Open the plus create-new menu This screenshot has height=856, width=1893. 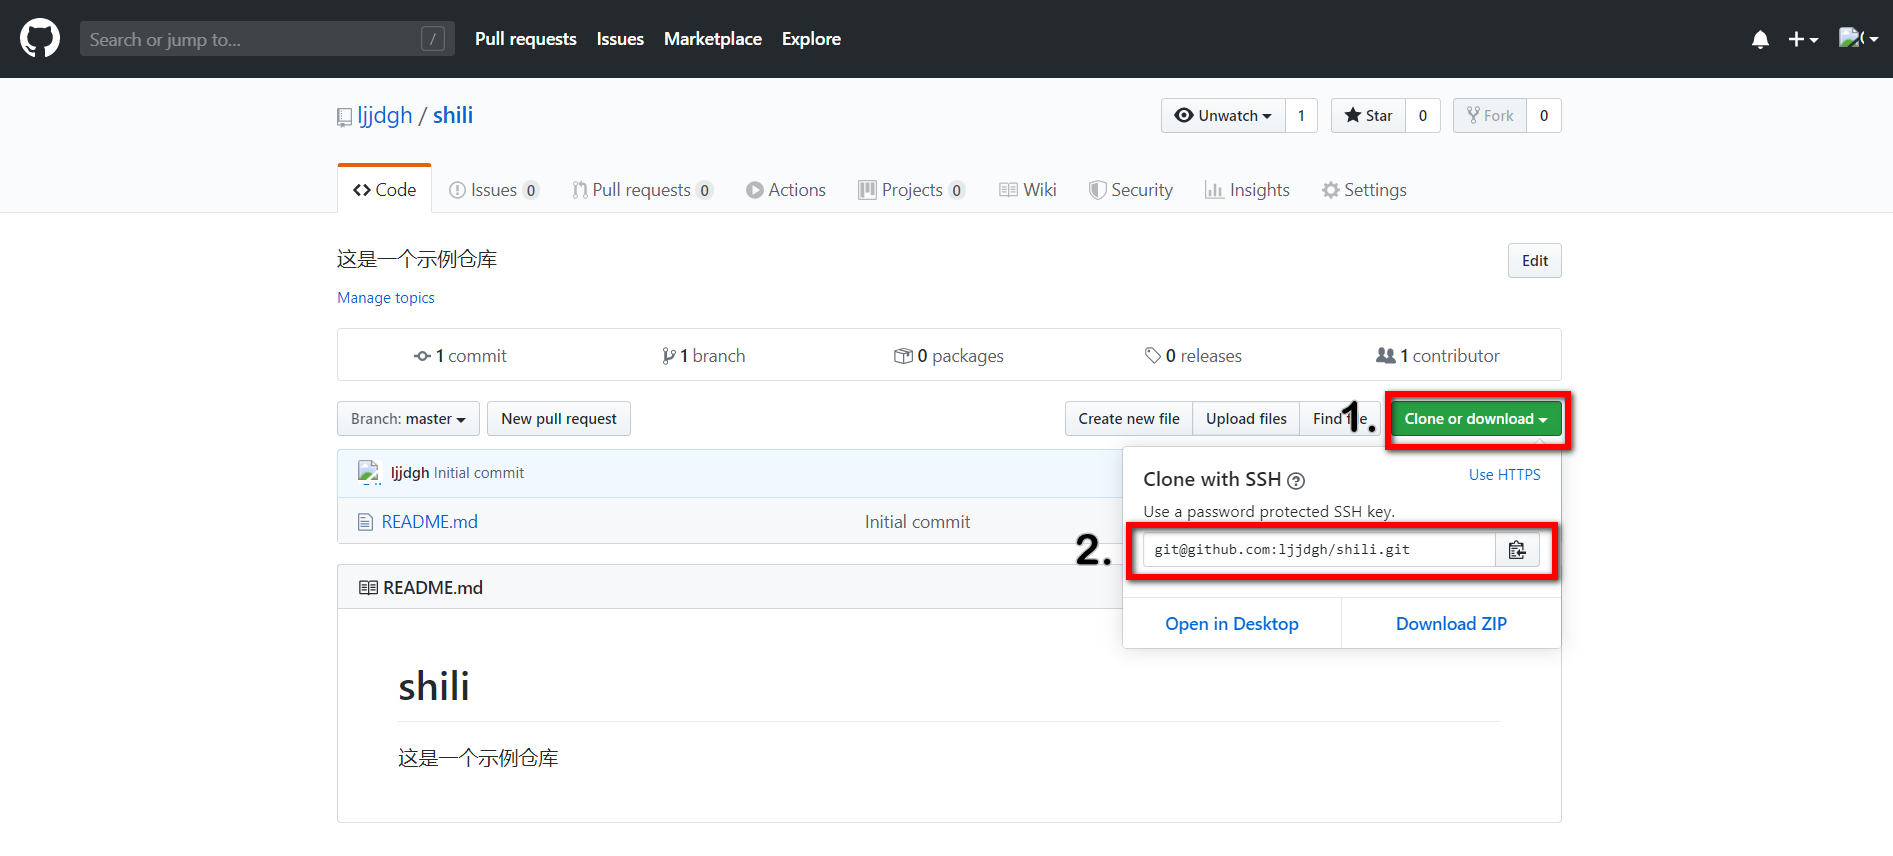(x=1802, y=39)
